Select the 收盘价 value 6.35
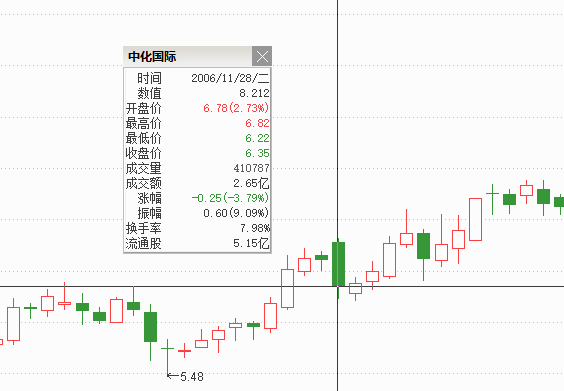The image size is (564, 391). click(257, 153)
